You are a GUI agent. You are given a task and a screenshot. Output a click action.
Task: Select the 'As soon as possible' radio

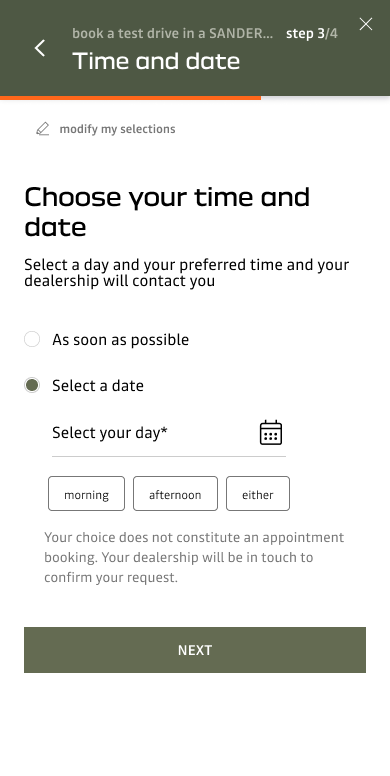32,340
